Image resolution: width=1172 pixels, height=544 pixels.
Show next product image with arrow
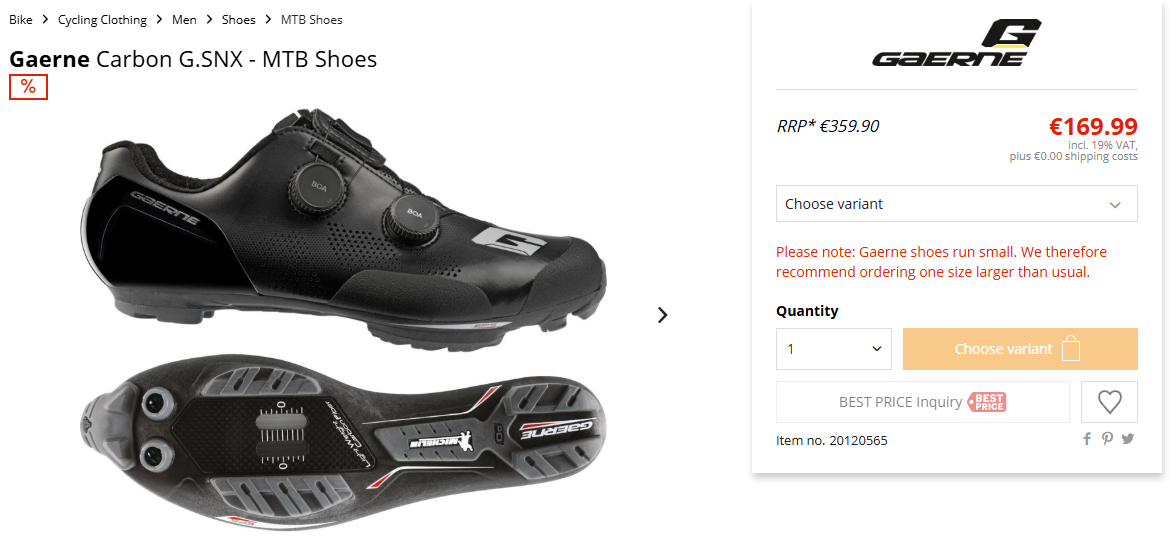click(662, 315)
